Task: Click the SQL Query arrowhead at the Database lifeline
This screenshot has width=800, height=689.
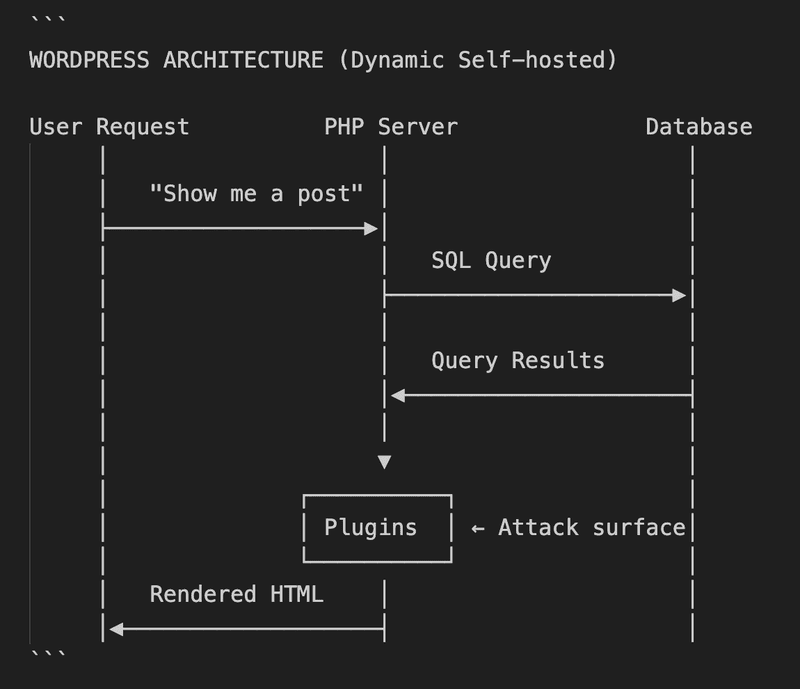Action: 680,295
